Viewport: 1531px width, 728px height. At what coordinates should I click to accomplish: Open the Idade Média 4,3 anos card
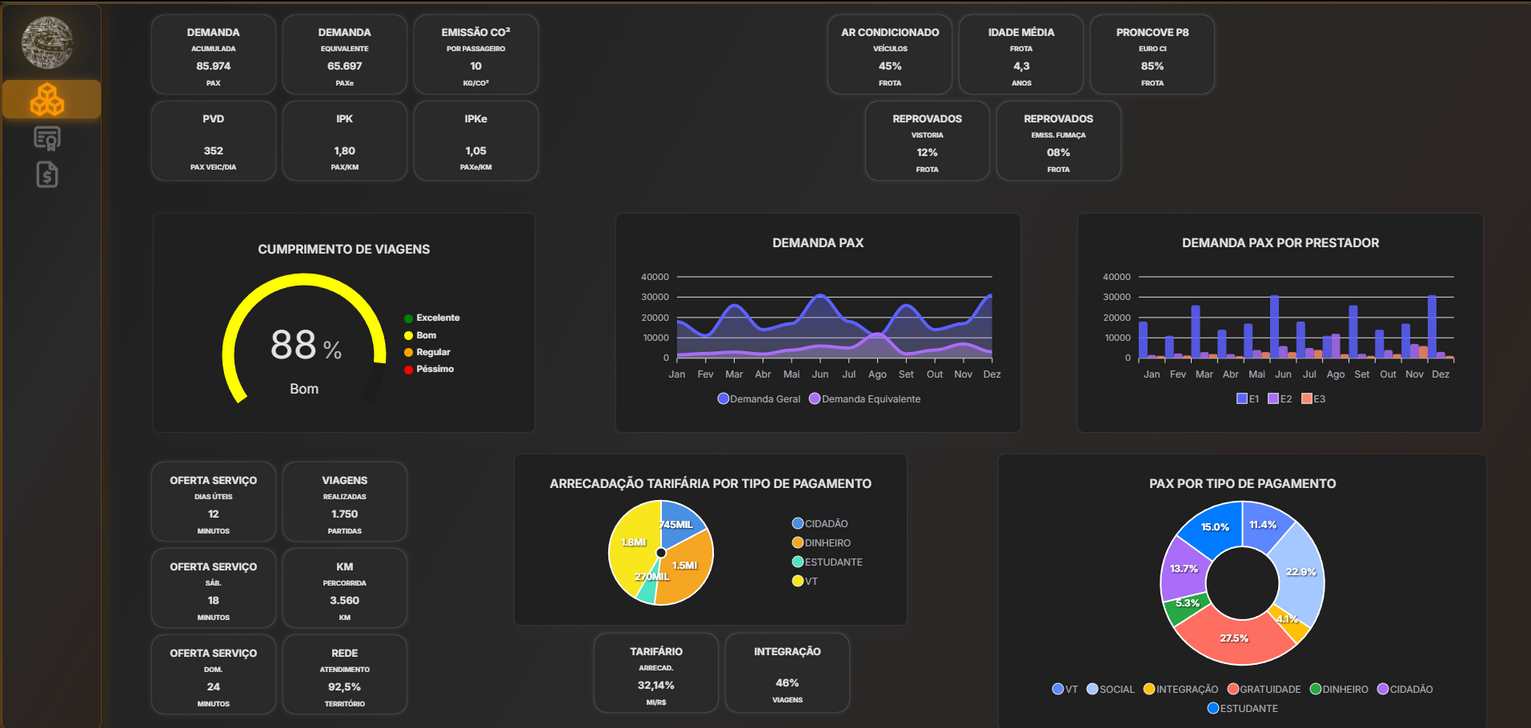click(1021, 55)
